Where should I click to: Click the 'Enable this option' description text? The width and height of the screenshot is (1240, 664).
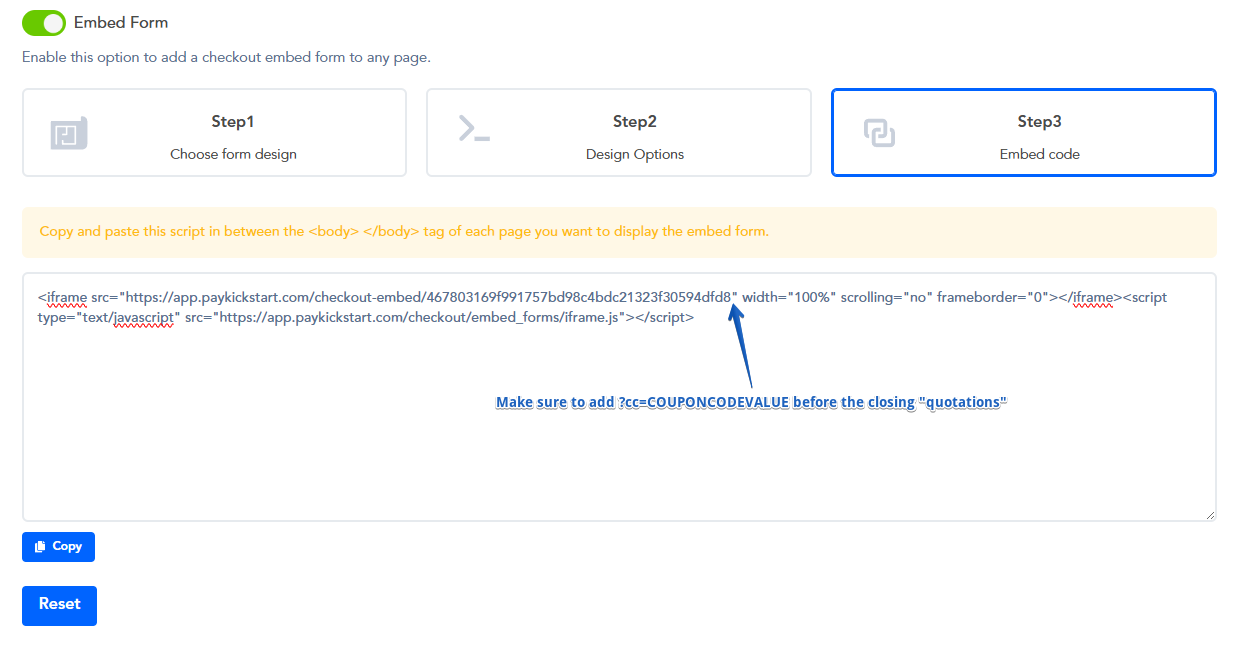226,57
